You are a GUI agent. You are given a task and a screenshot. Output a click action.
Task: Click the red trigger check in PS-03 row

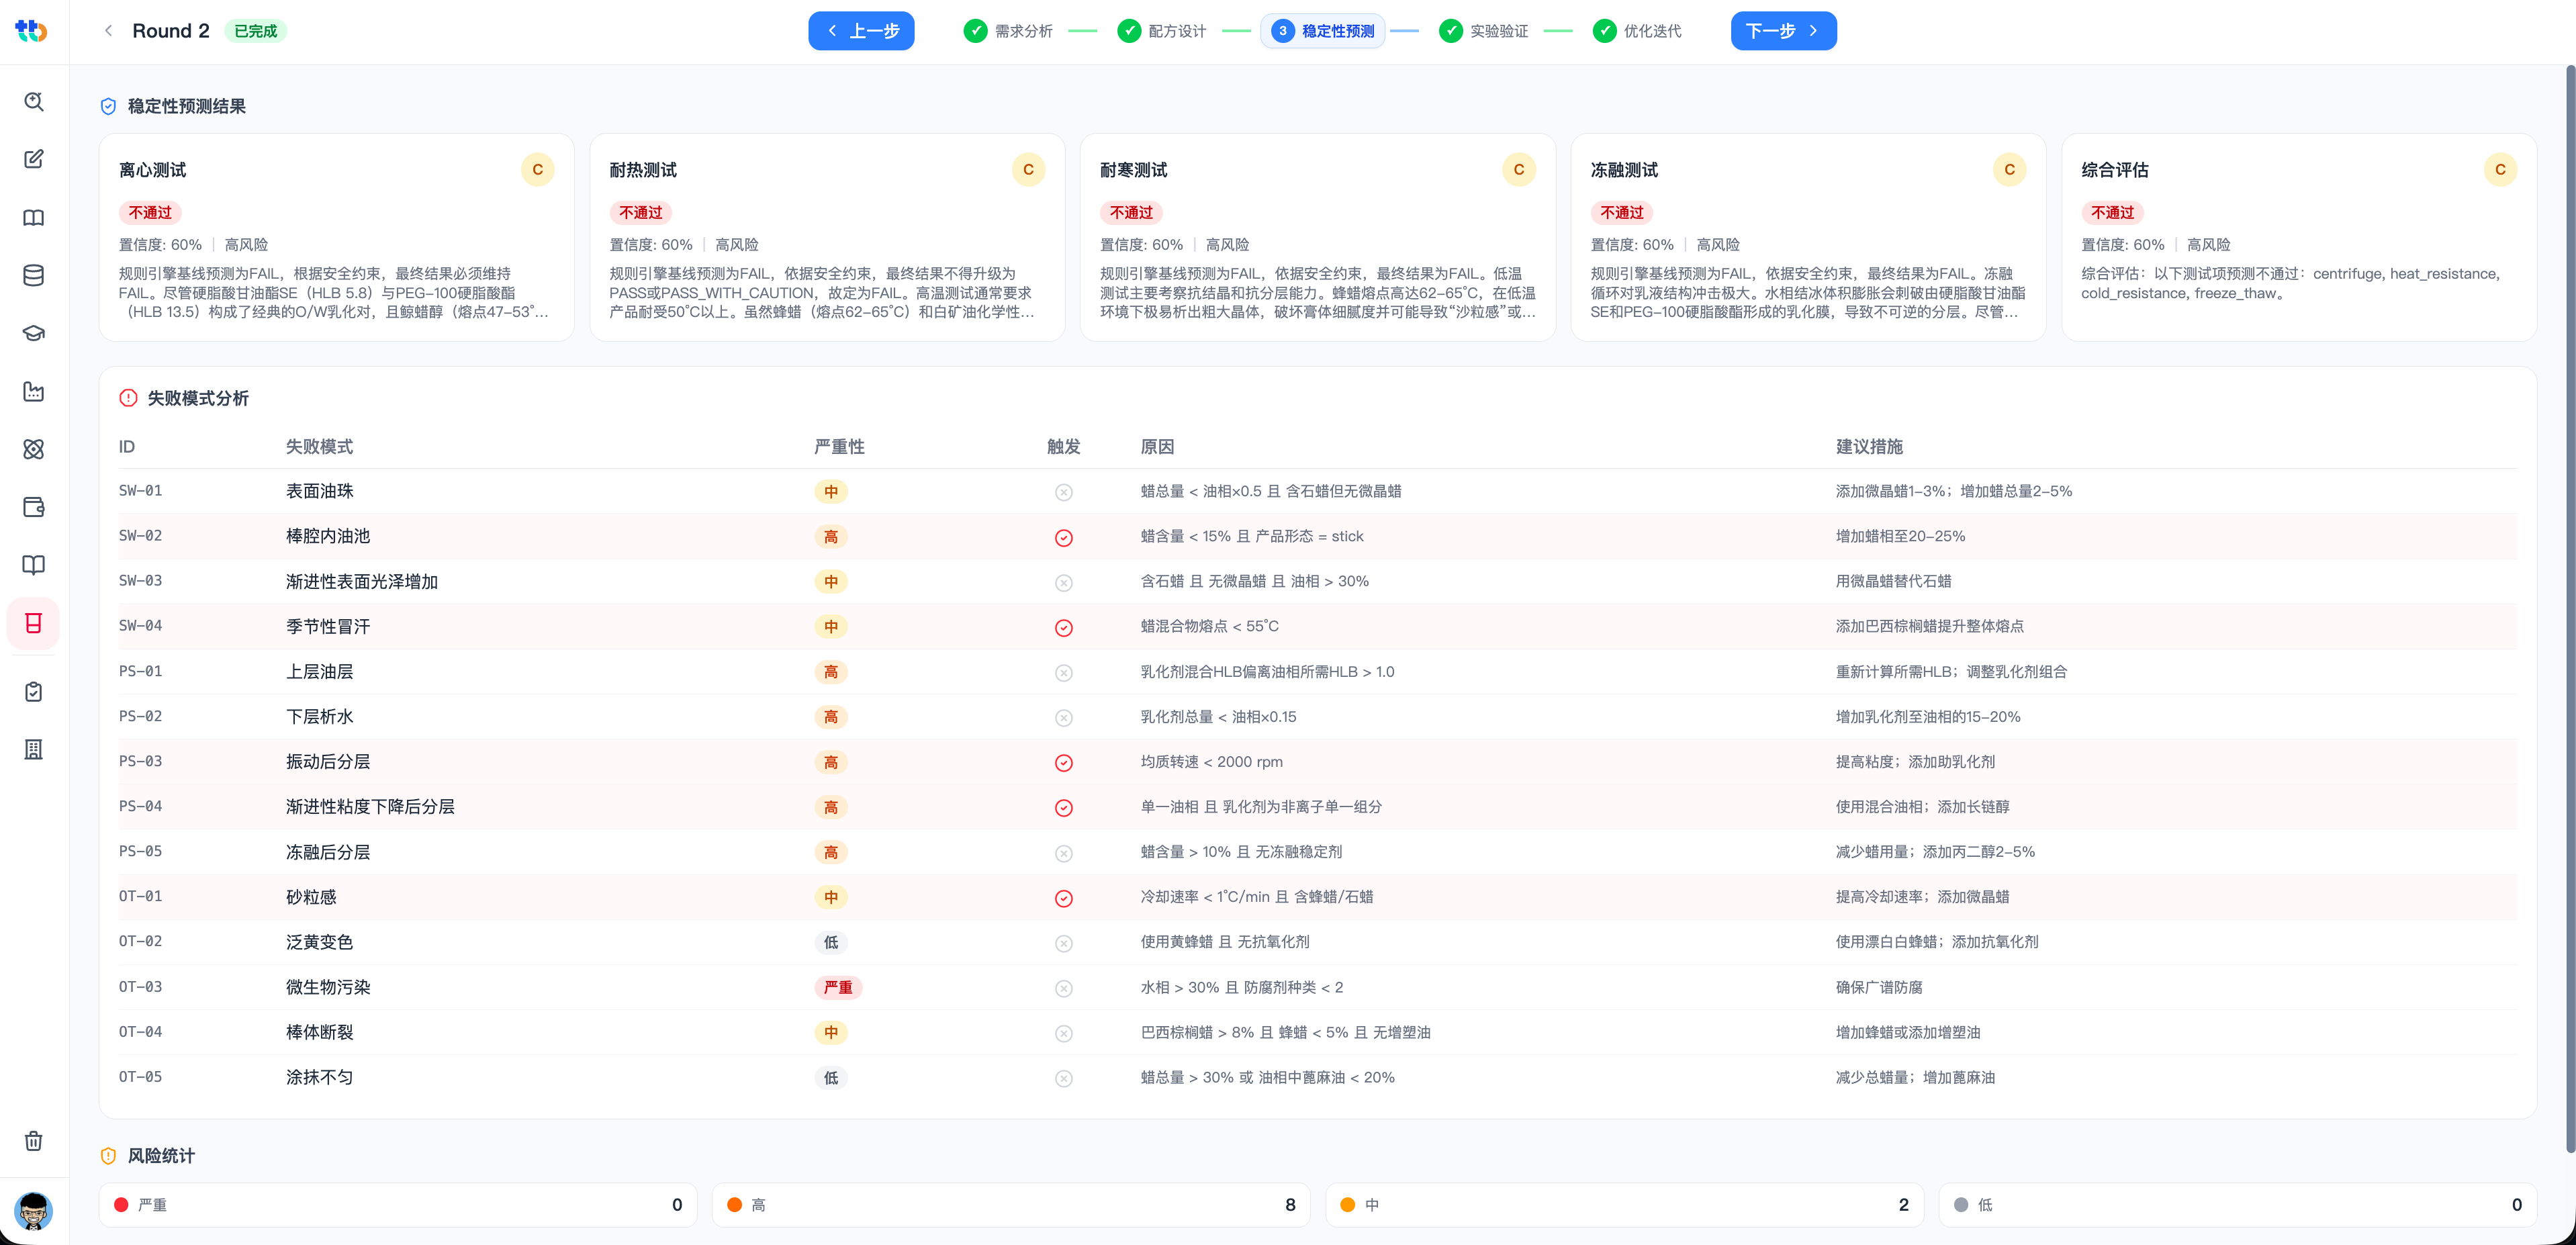1064,763
